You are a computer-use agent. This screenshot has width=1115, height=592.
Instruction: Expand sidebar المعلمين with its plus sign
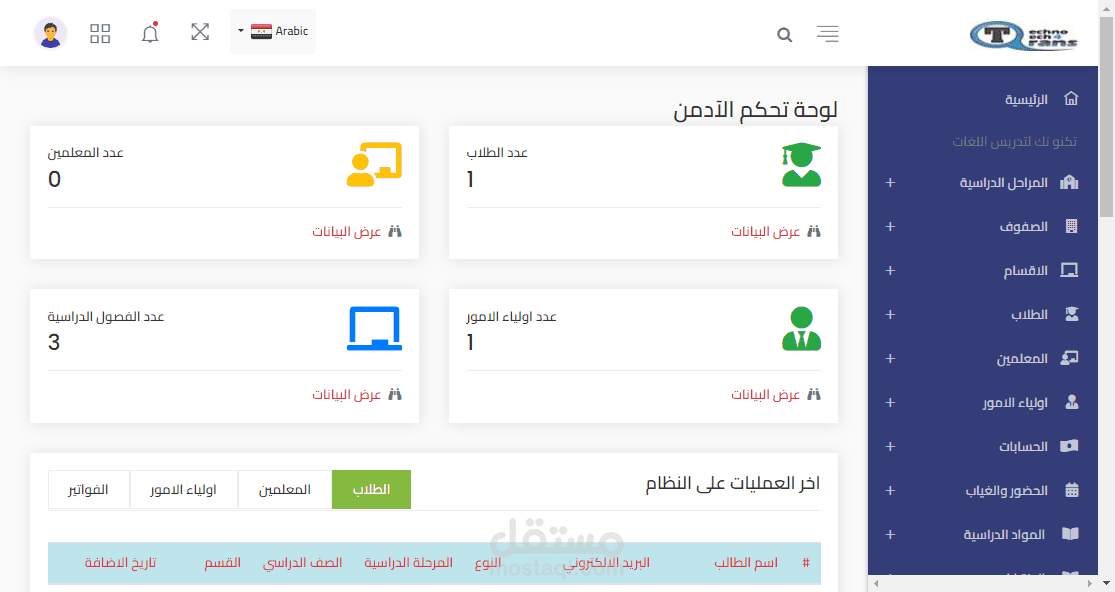(x=890, y=359)
